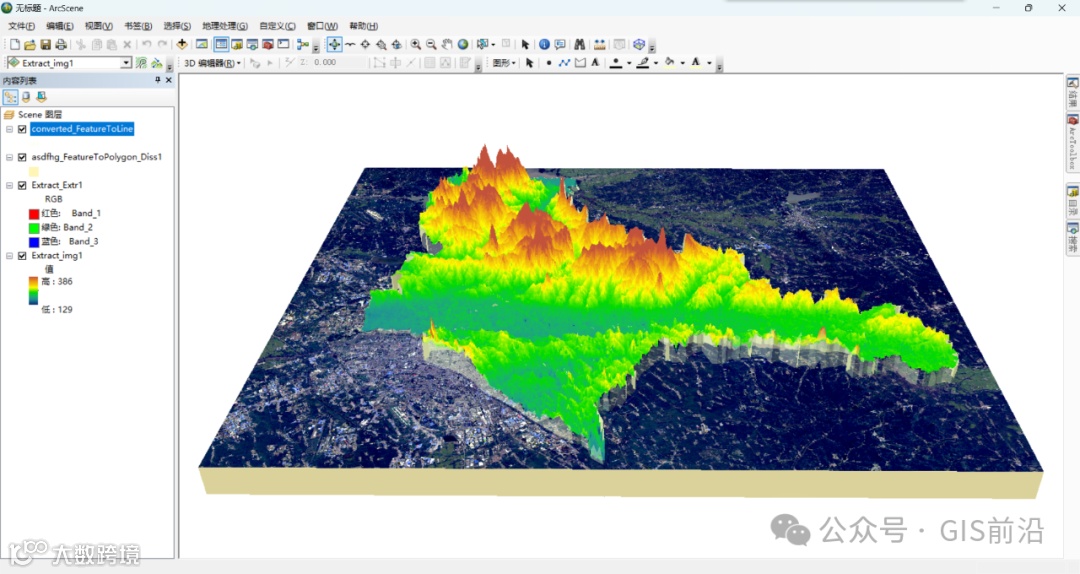Open the fill color bucket dropdown arrow
Image resolution: width=1080 pixels, height=574 pixels.
click(682, 63)
